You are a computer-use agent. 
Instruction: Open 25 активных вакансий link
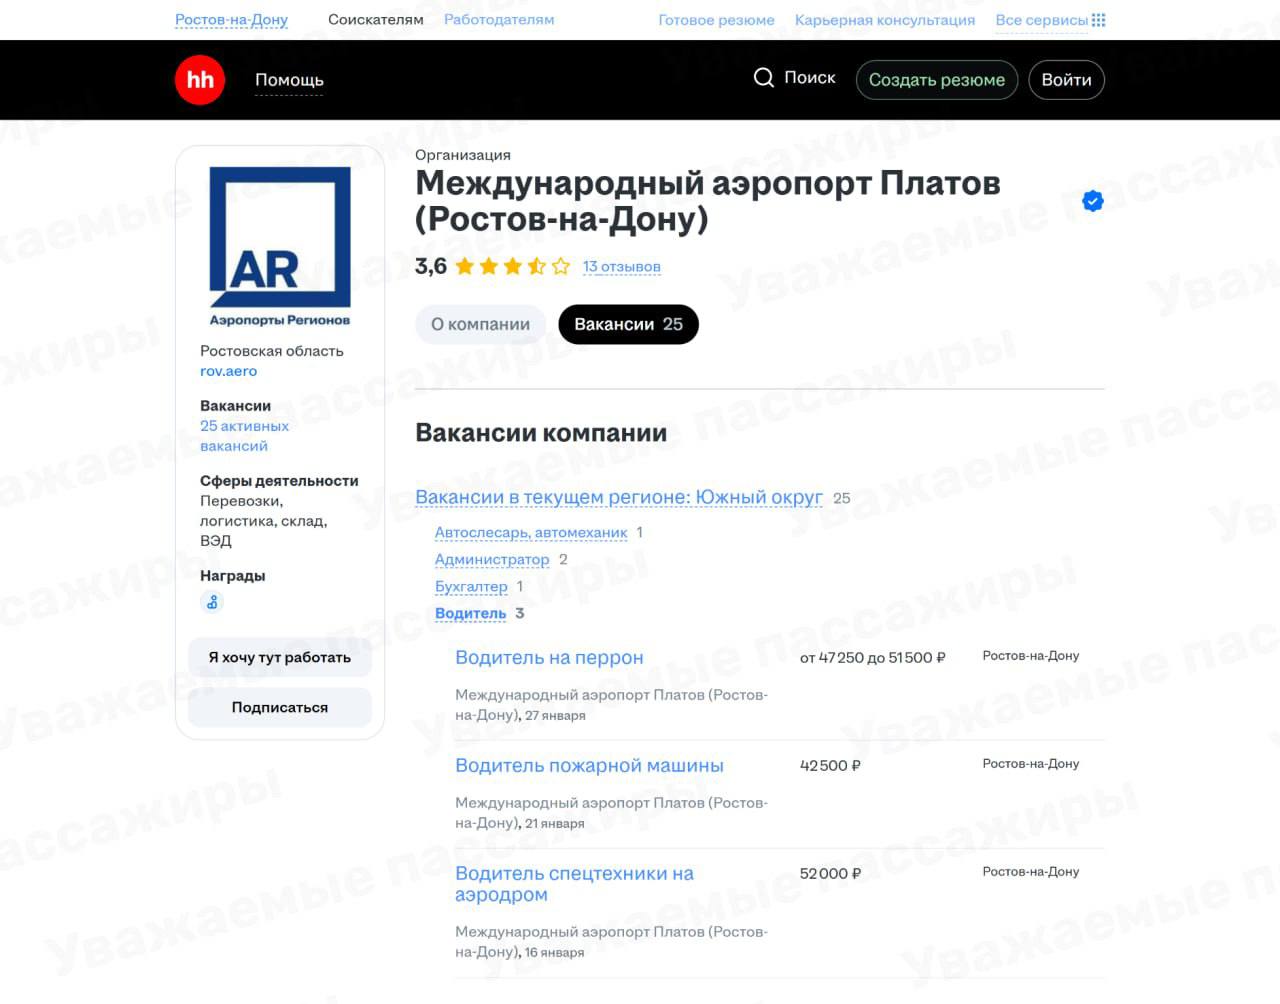244,436
